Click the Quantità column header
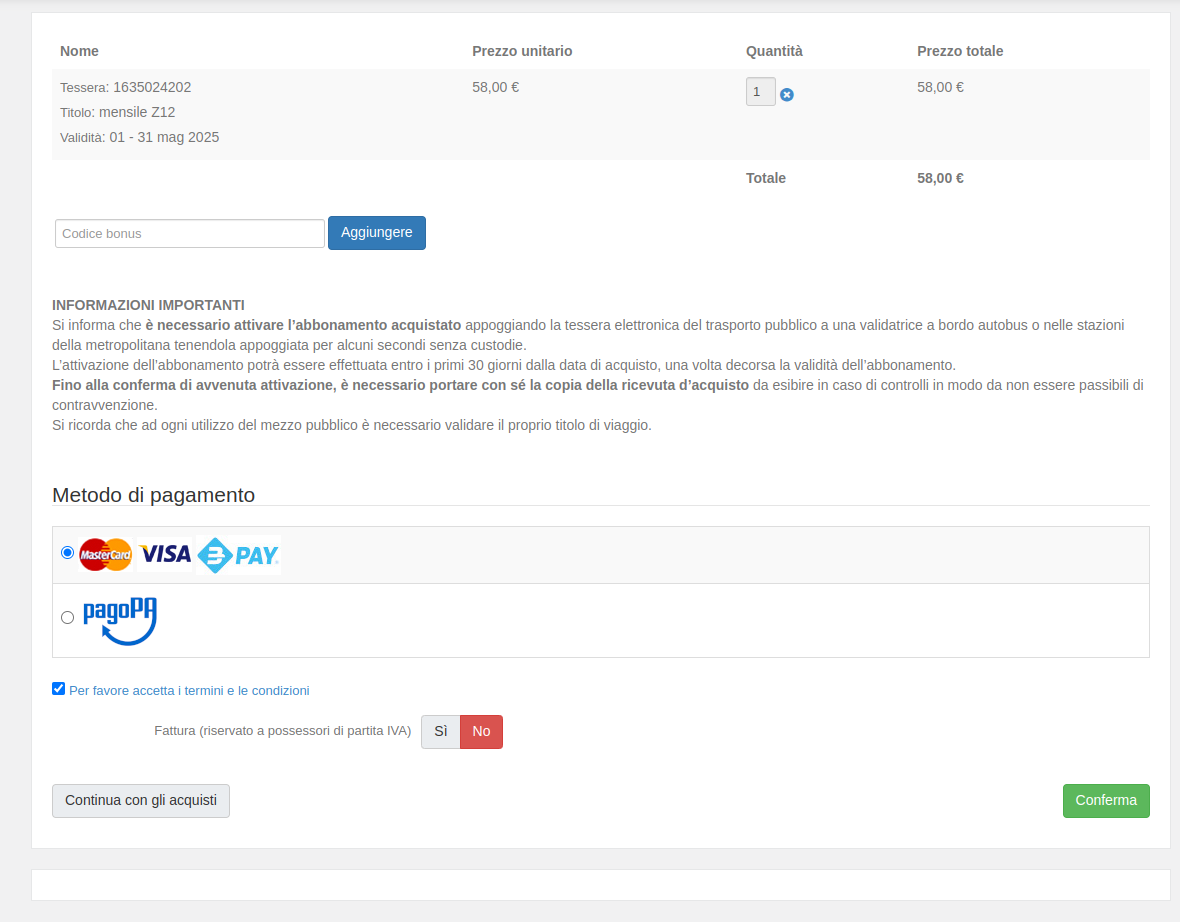The height and width of the screenshot is (922, 1180). tap(774, 51)
